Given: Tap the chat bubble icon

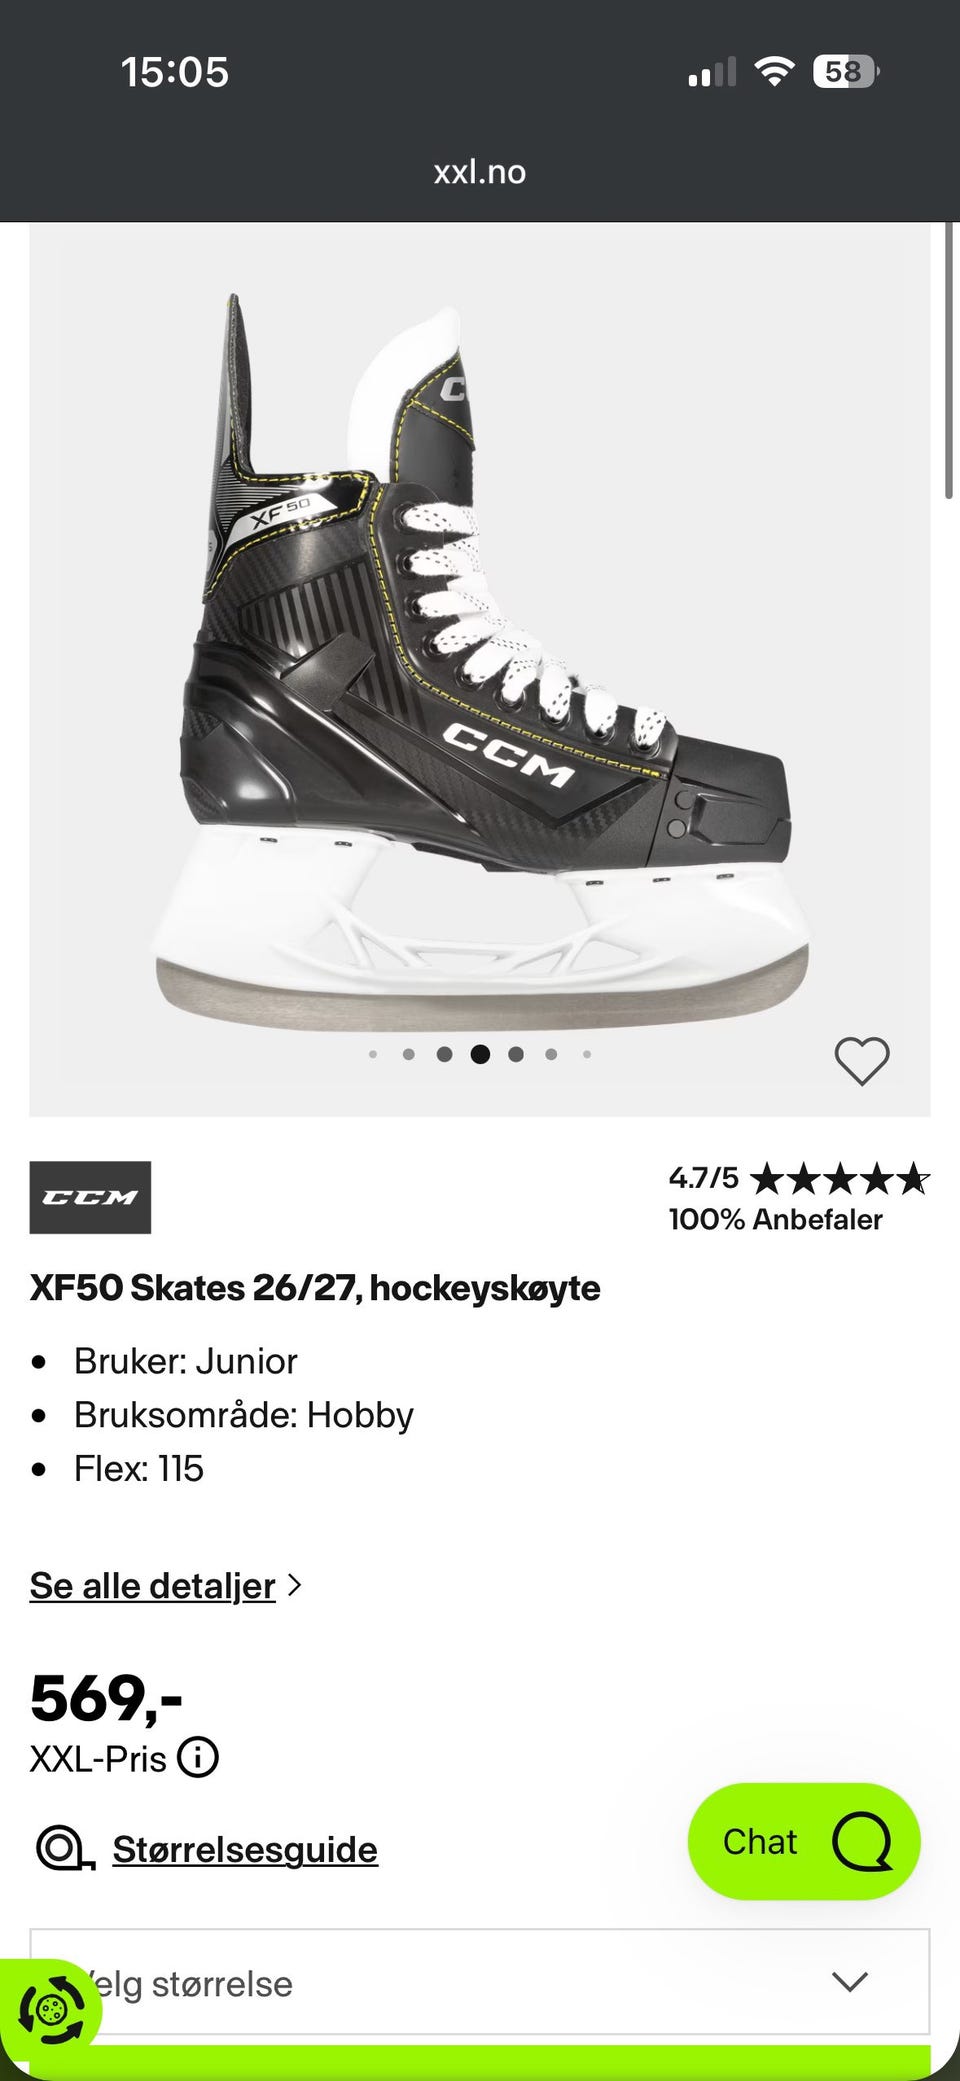Looking at the screenshot, I should pos(862,1841).
